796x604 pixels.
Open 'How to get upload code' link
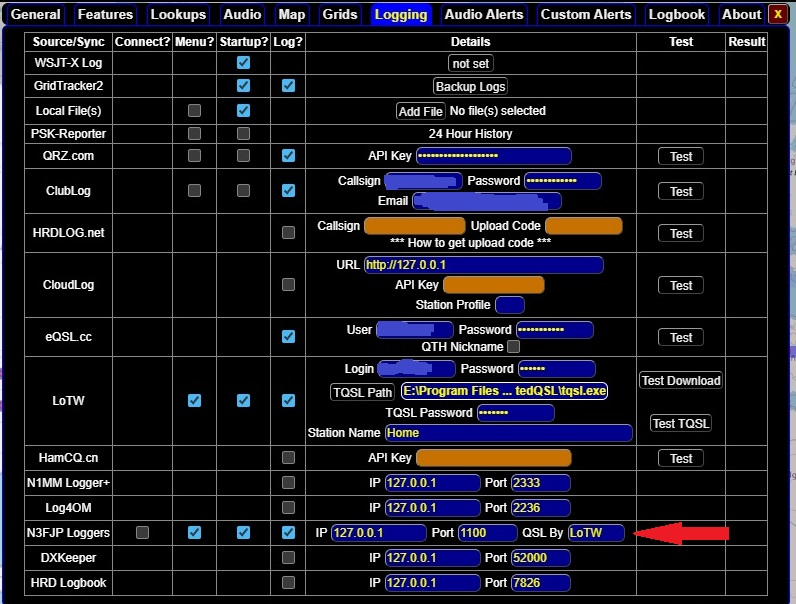pos(471,243)
